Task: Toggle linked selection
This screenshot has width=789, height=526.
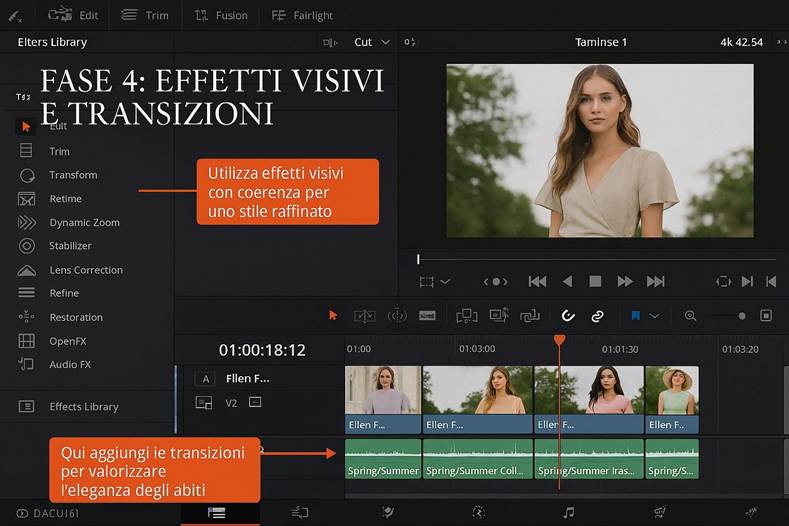Action: (597, 316)
